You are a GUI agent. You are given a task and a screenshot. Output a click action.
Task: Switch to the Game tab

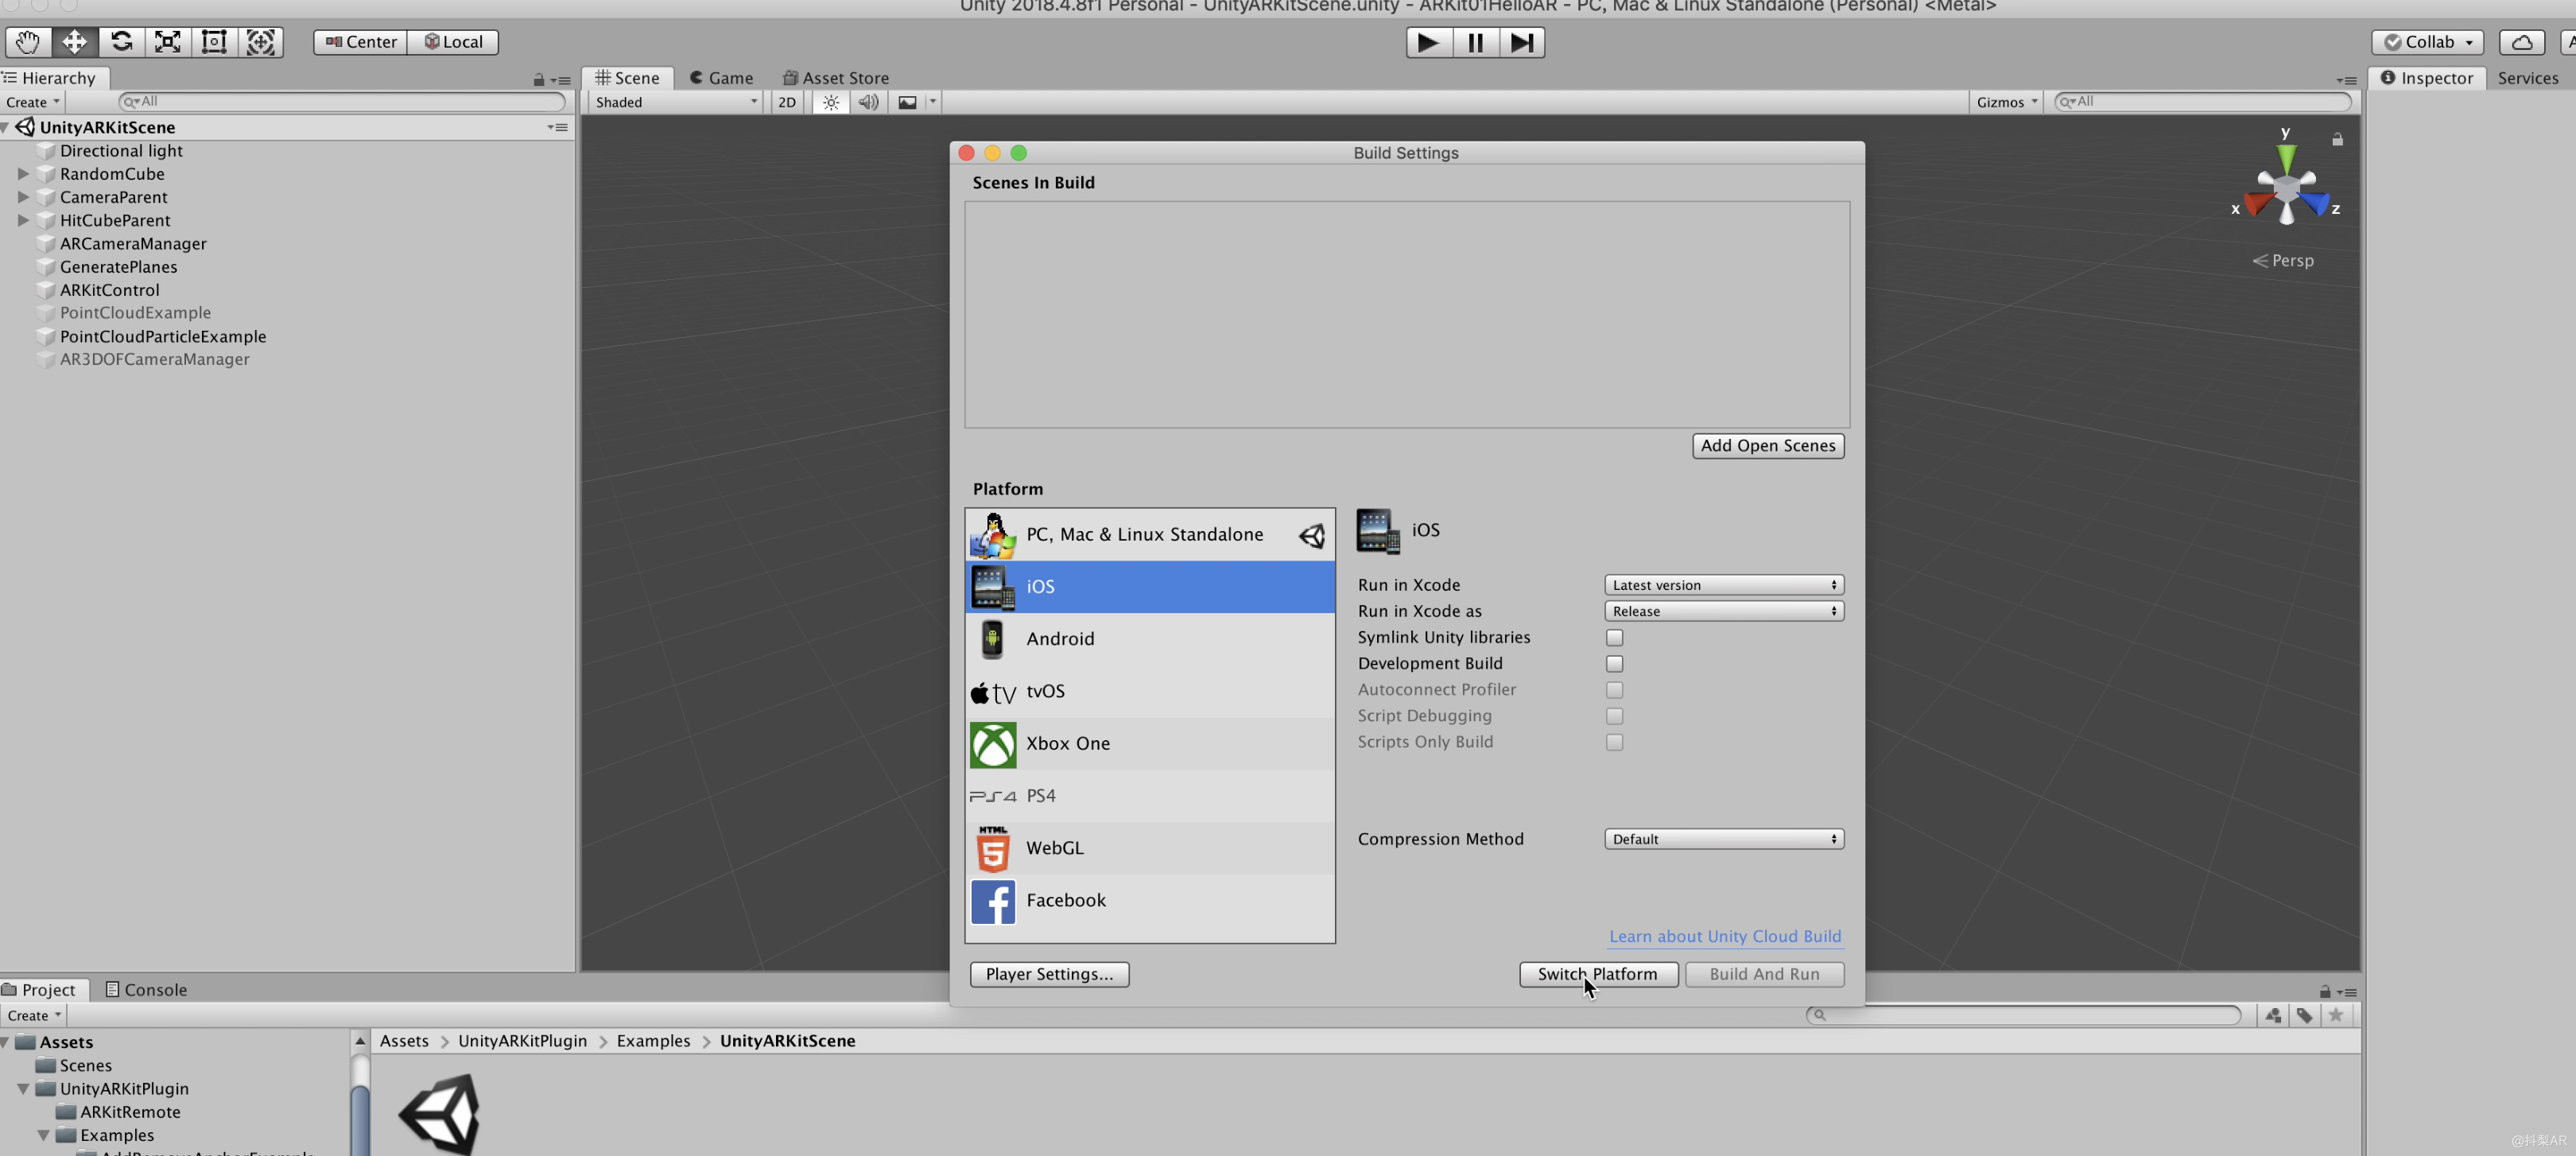pyautogui.click(x=721, y=78)
